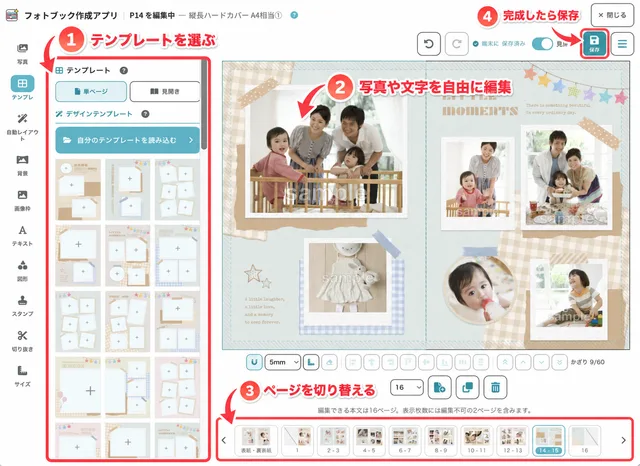Open the 自動レイアウト auto-layout tool
Image resolution: width=640 pixels, height=466 pixels.
[22, 127]
